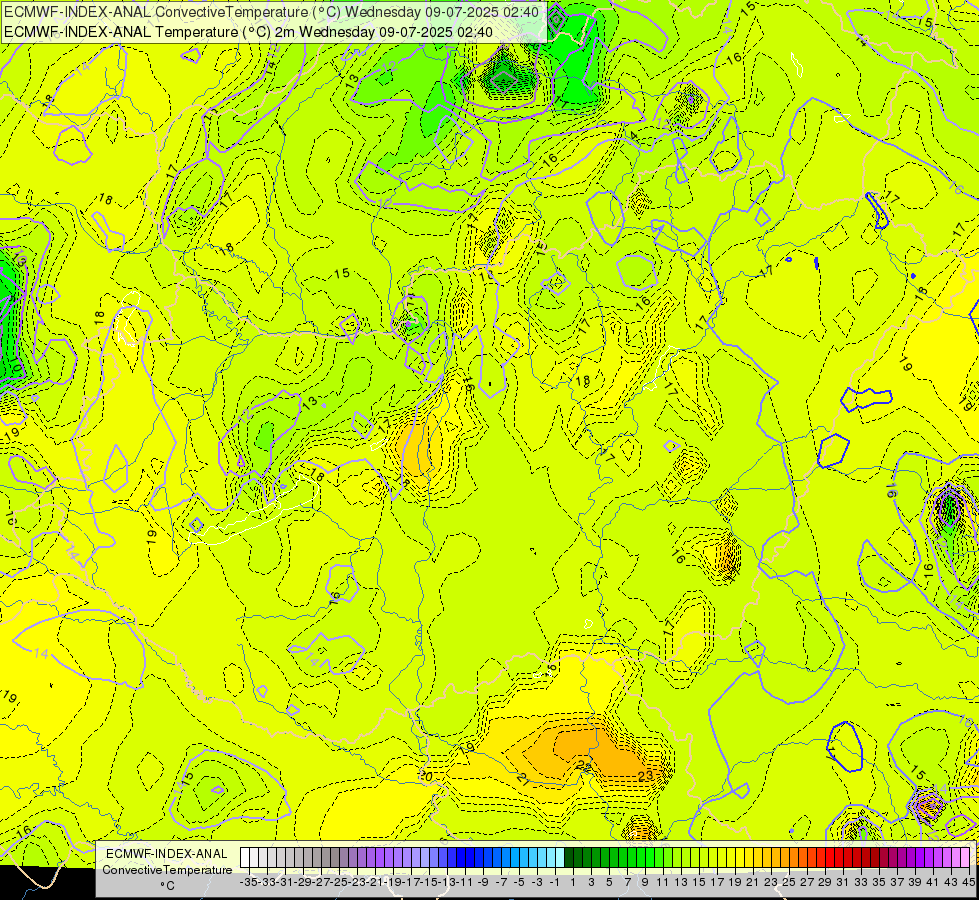The width and height of the screenshot is (979, 900).
Task: Click the legend scale number '-1'
Action: pyautogui.click(x=554, y=882)
